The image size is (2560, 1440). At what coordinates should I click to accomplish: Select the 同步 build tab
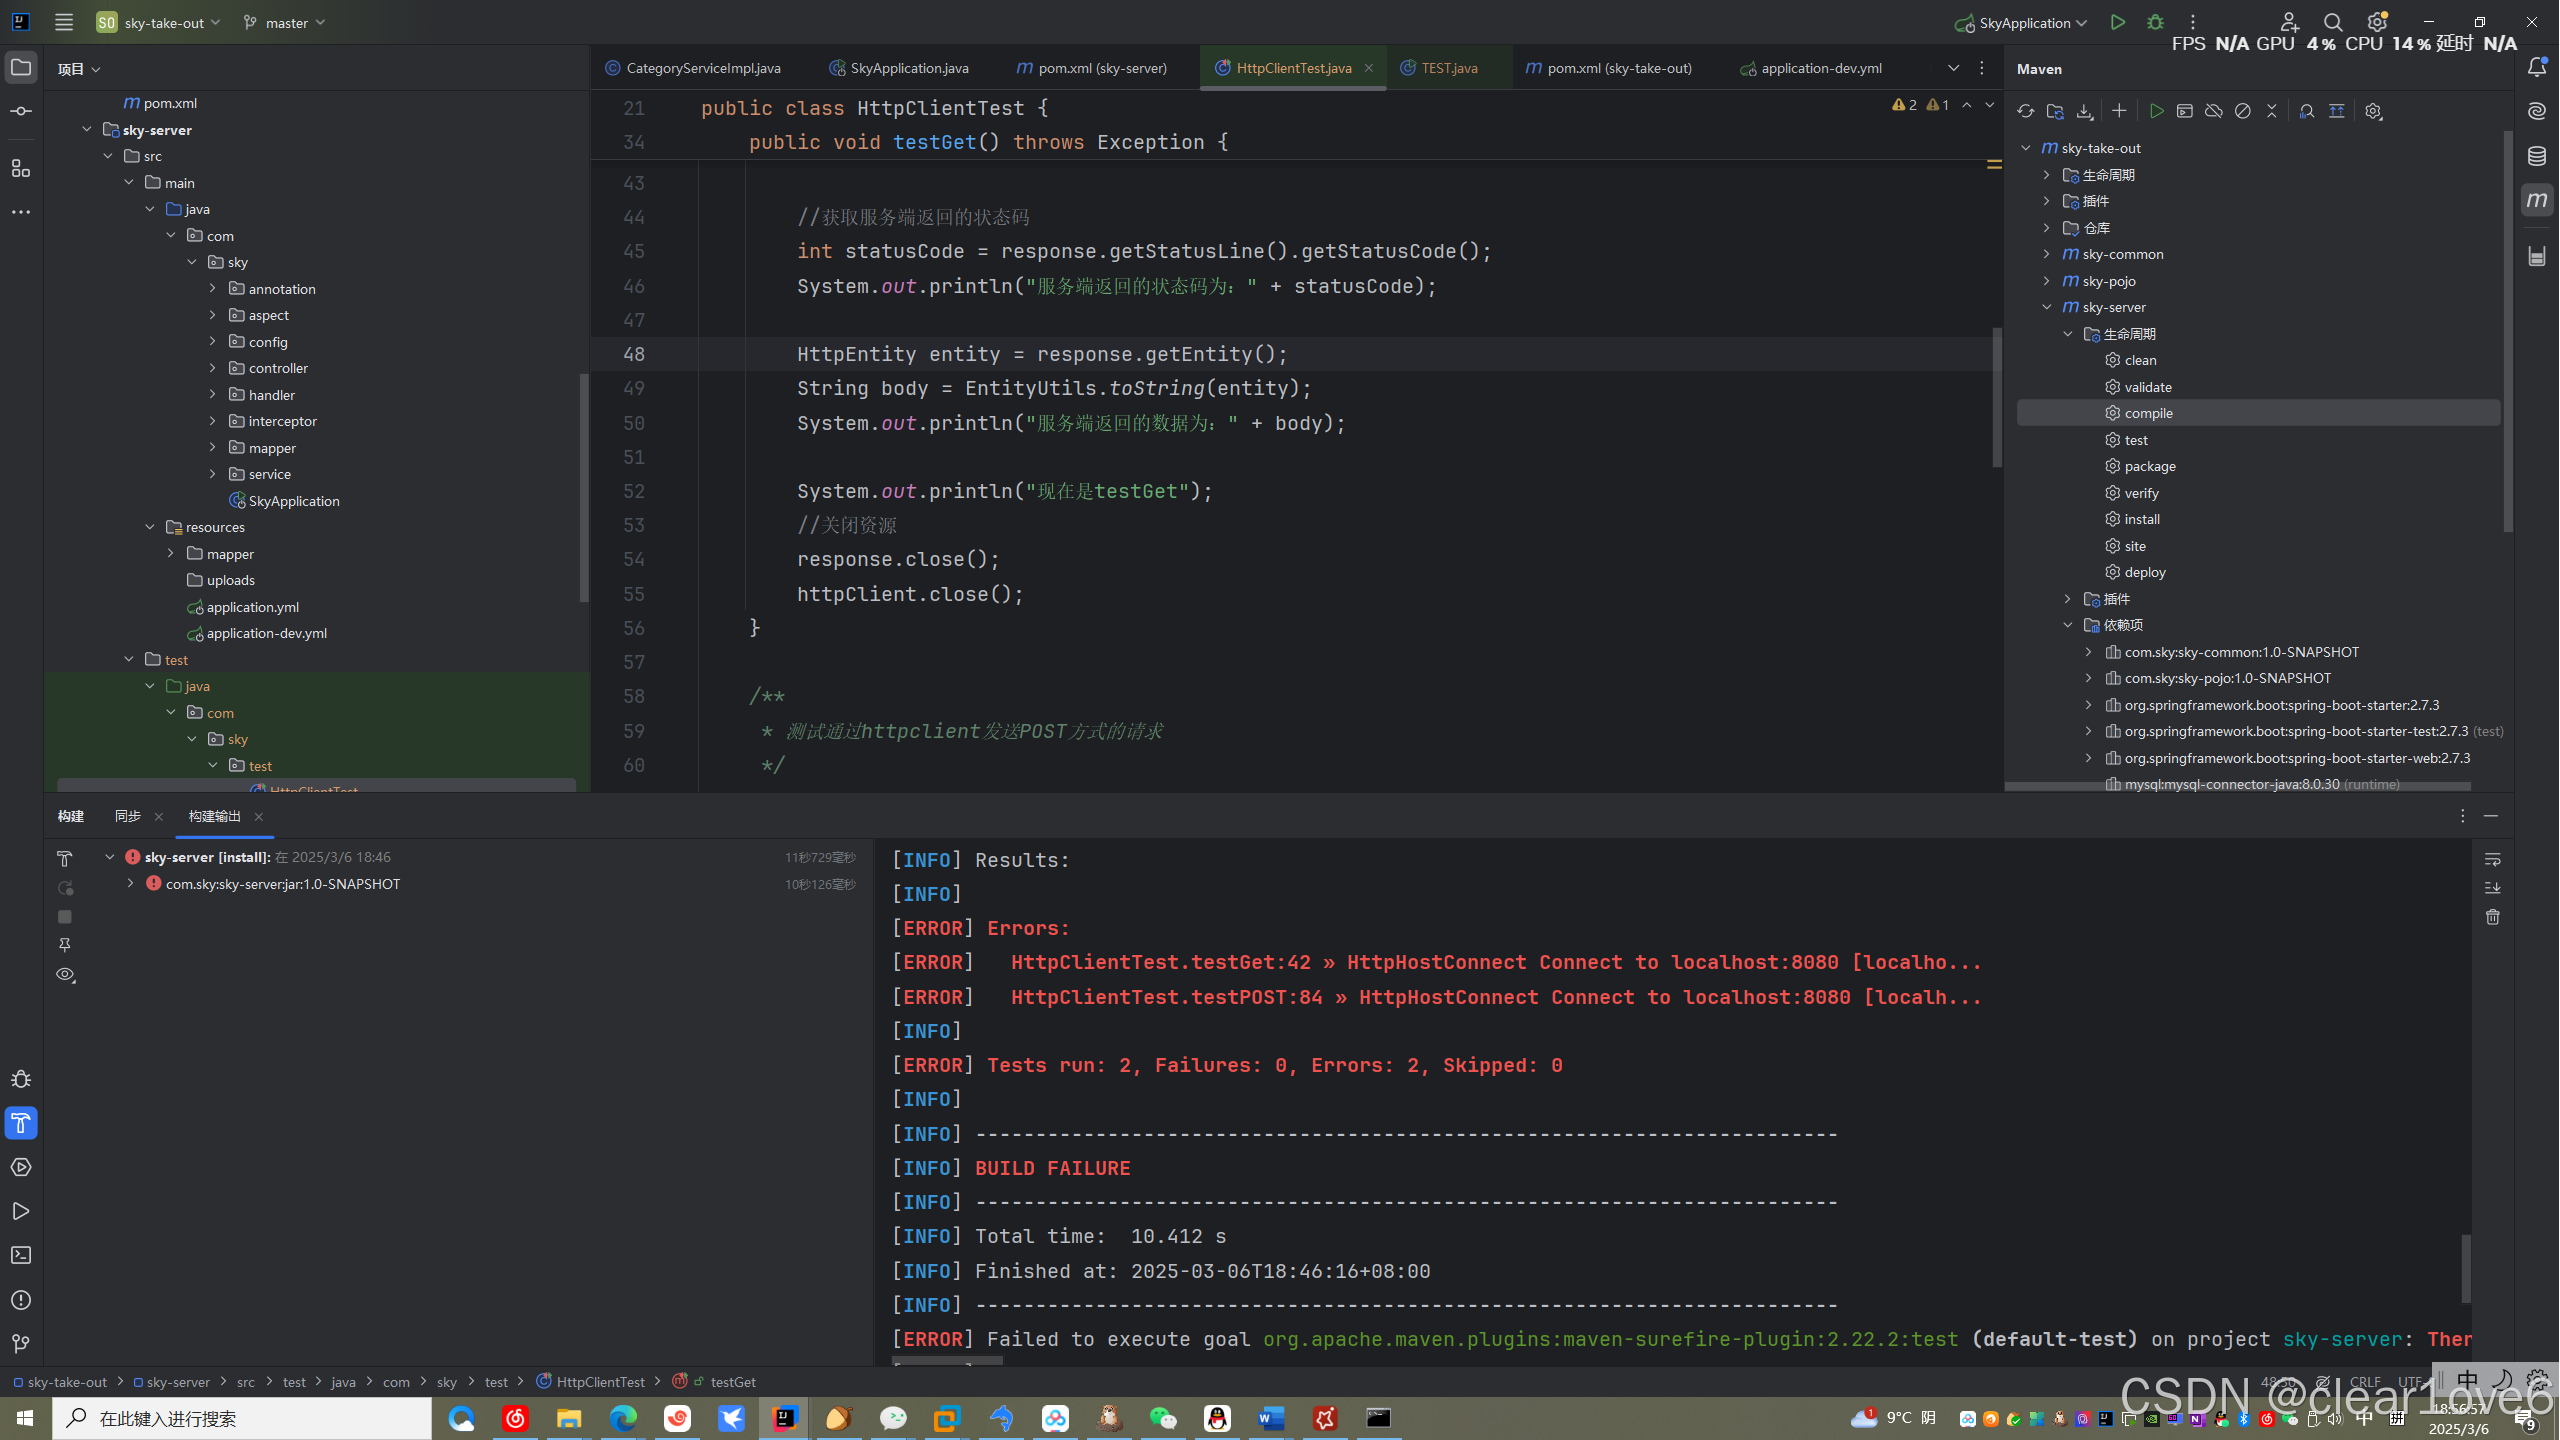[127, 816]
